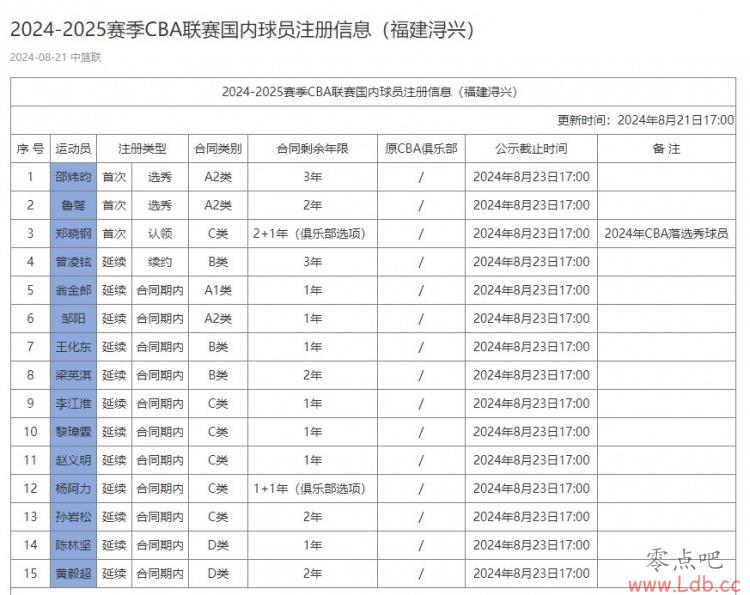Click player name 王化东
Viewport: 750px width, 595px height.
(x=73, y=347)
